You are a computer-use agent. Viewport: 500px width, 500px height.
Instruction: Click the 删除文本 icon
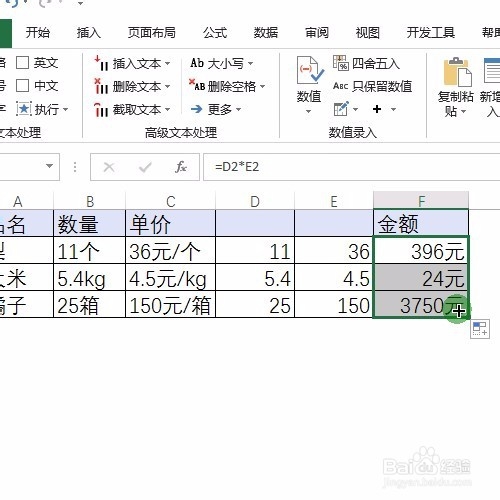click(101, 86)
